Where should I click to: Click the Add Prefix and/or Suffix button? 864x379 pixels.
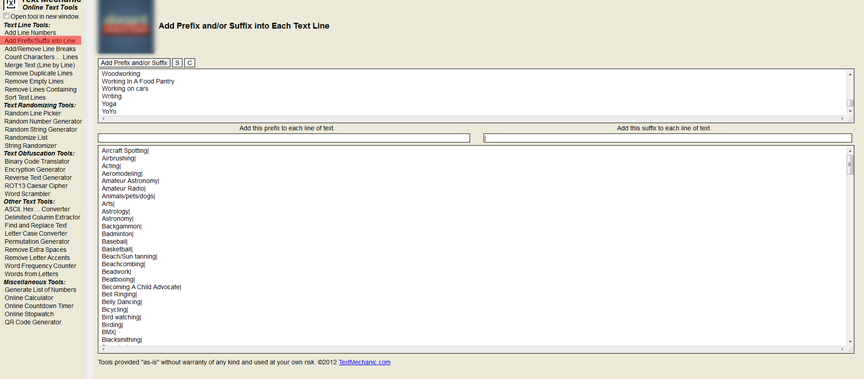134,63
